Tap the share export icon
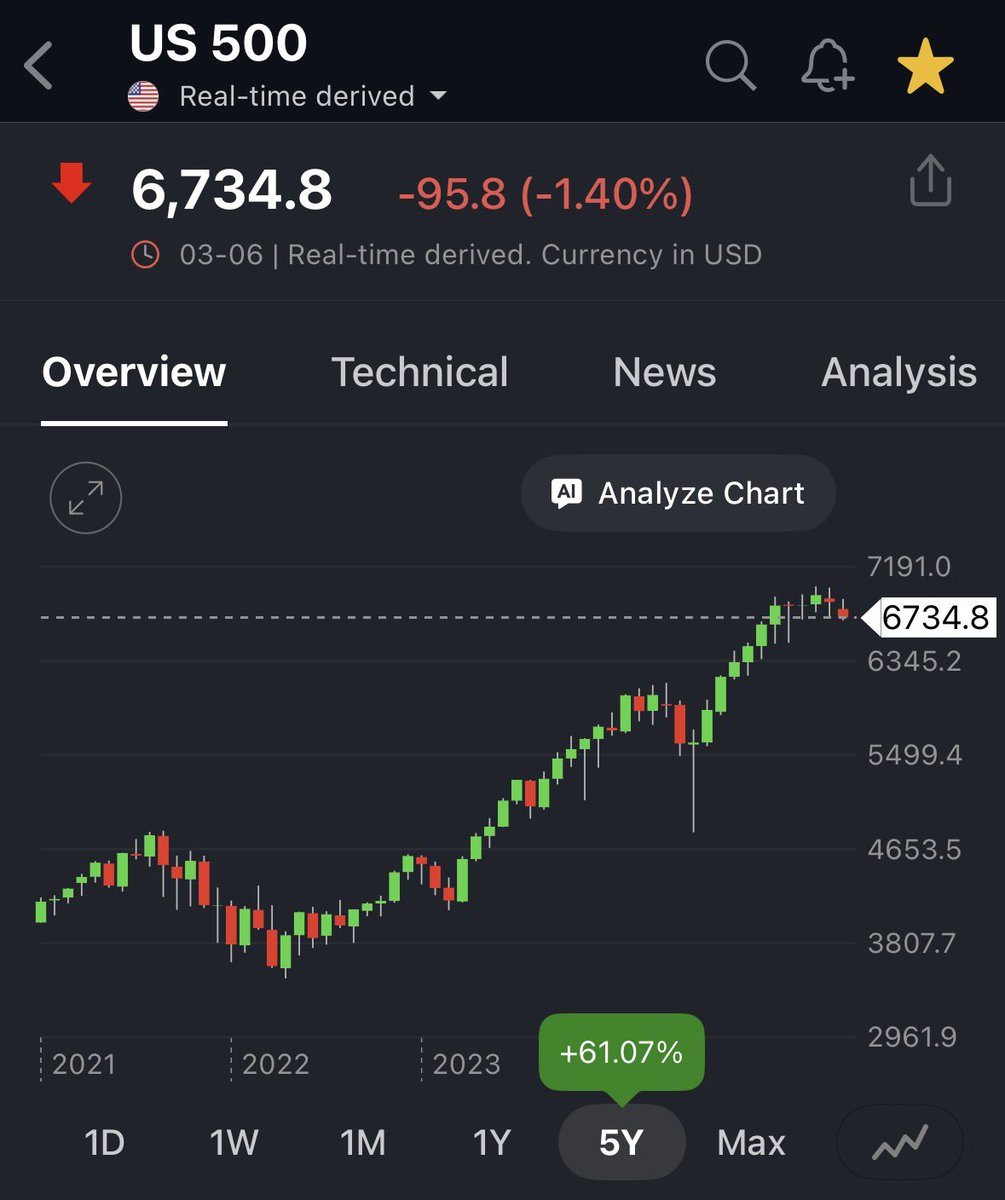 click(x=930, y=181)
